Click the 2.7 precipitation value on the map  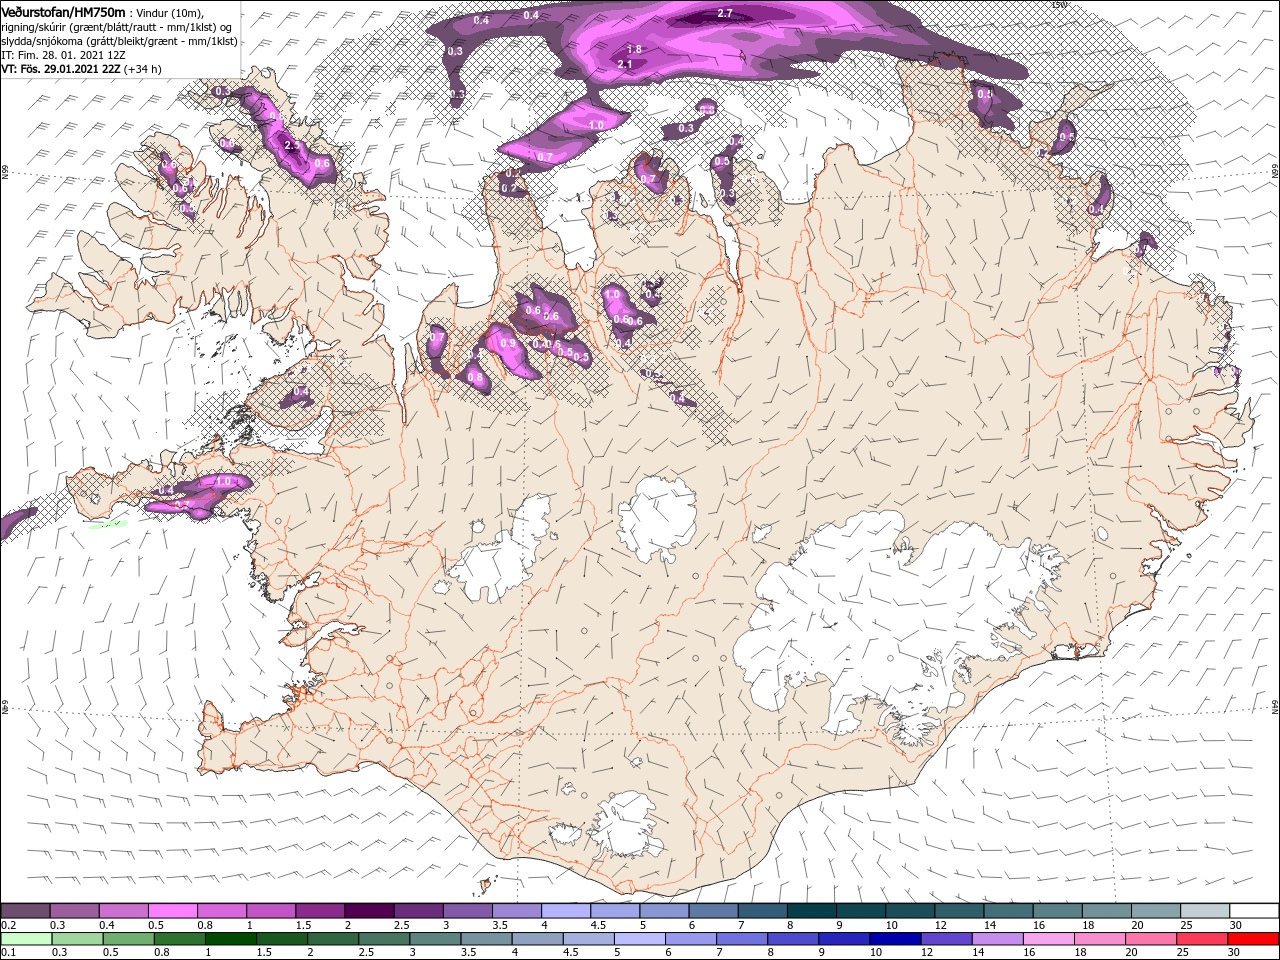pyautogui.click(x=726, y=13)
